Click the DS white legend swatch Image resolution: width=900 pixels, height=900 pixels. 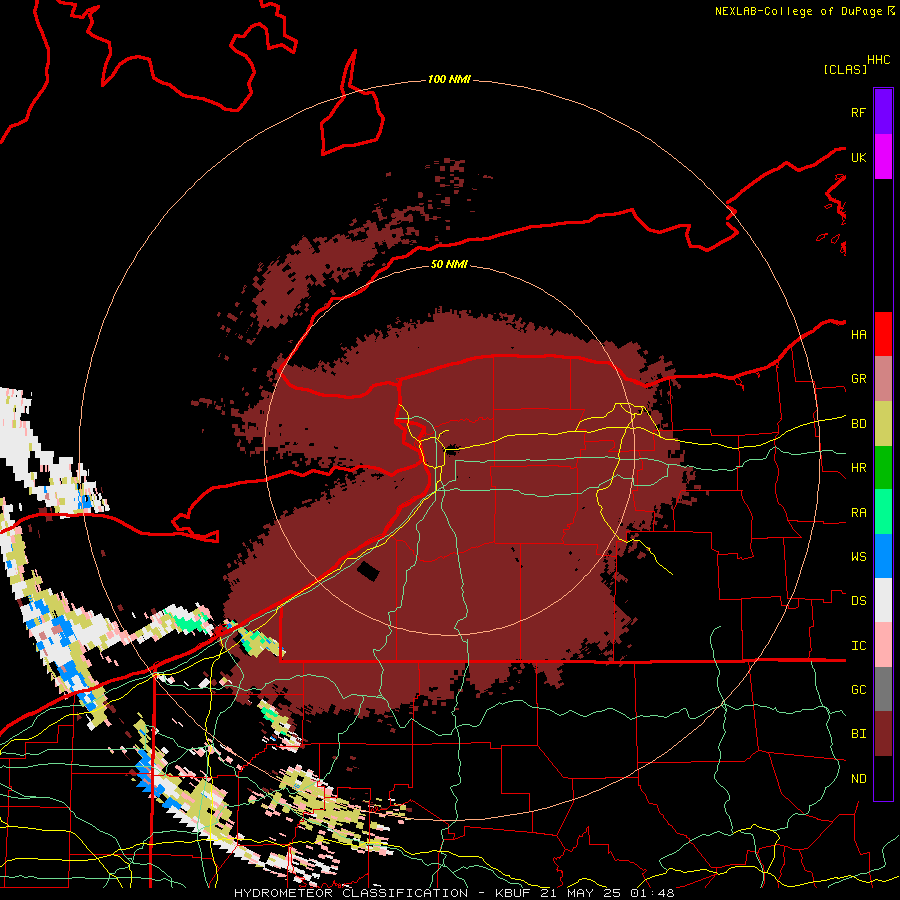click(x=883, y=600)
